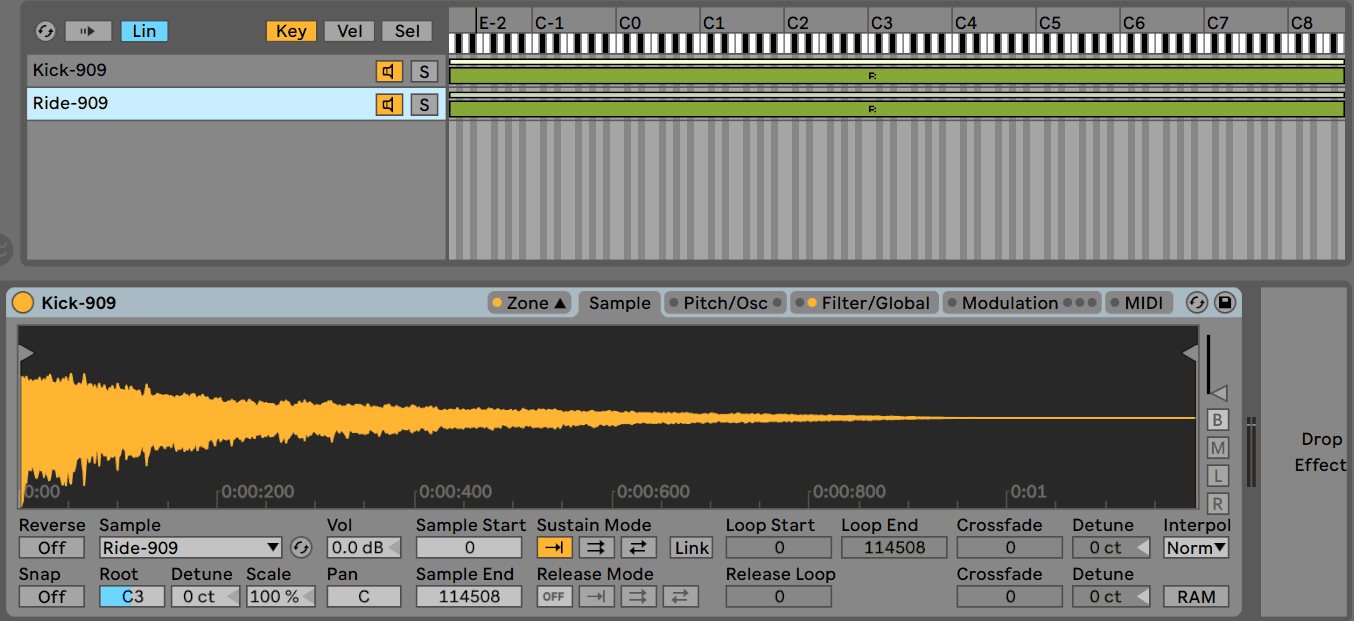1354x621 pixels.
Task: Click the save preset icon on the Sampler title bar
Action: pyautogui.click(x=1224, y=302)
